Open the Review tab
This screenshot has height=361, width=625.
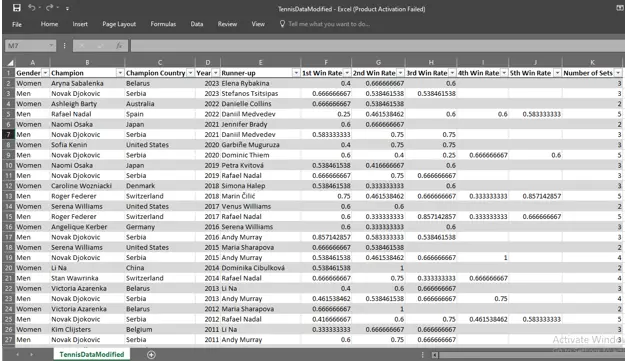point(227,24)
